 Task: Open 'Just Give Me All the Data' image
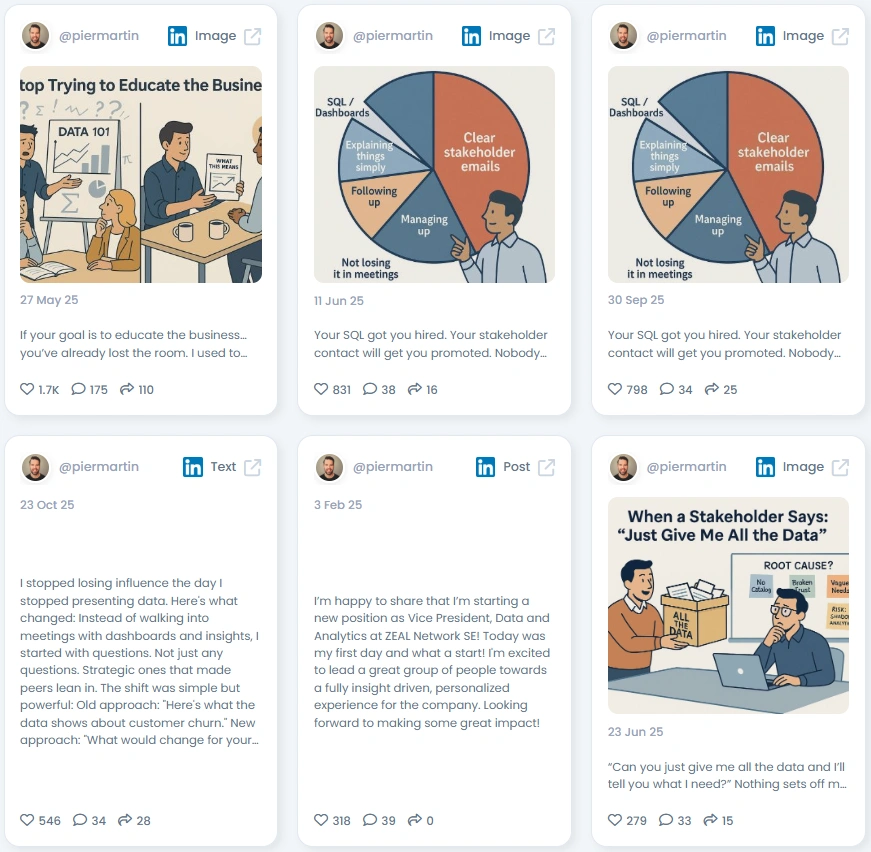click(728, 605)
